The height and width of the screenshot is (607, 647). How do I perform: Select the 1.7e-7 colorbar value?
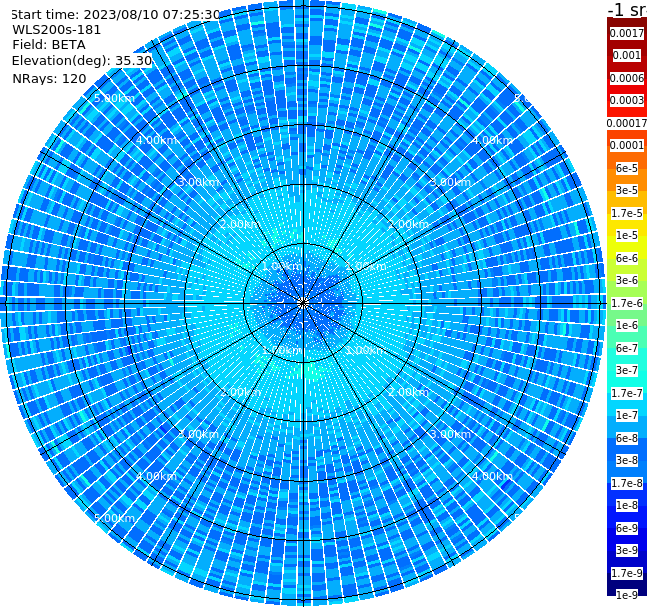[x=627, y=393]
